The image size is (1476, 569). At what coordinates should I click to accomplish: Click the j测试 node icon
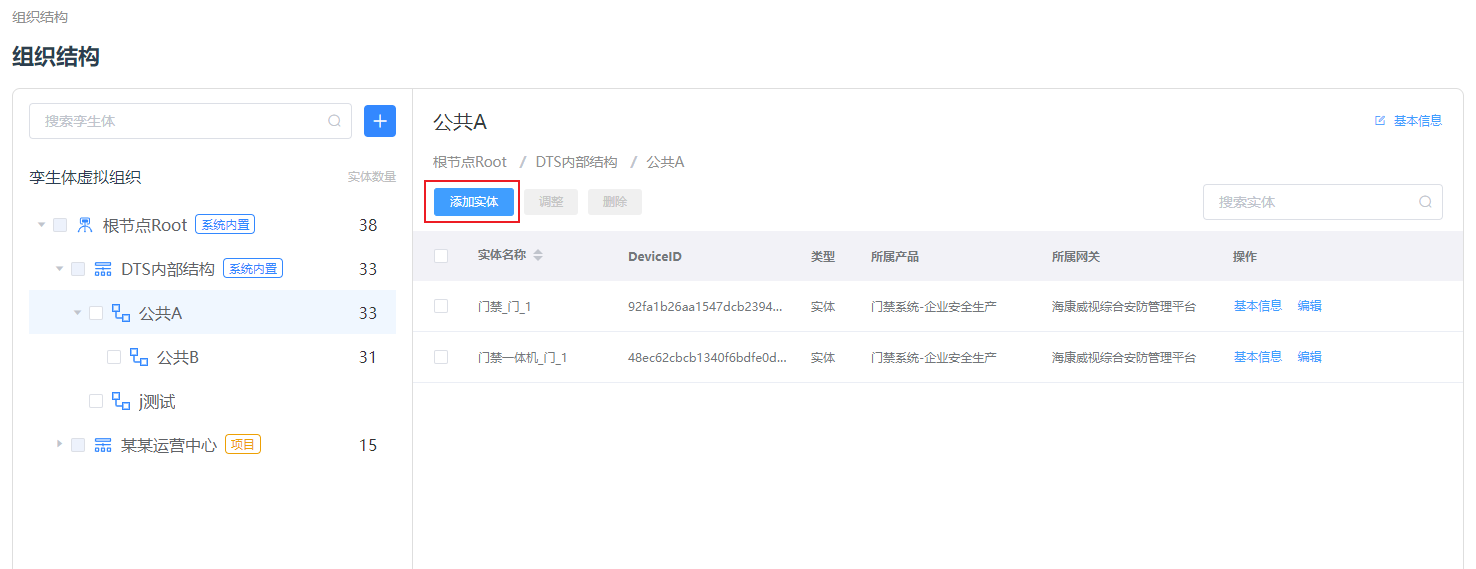[121, 401]
